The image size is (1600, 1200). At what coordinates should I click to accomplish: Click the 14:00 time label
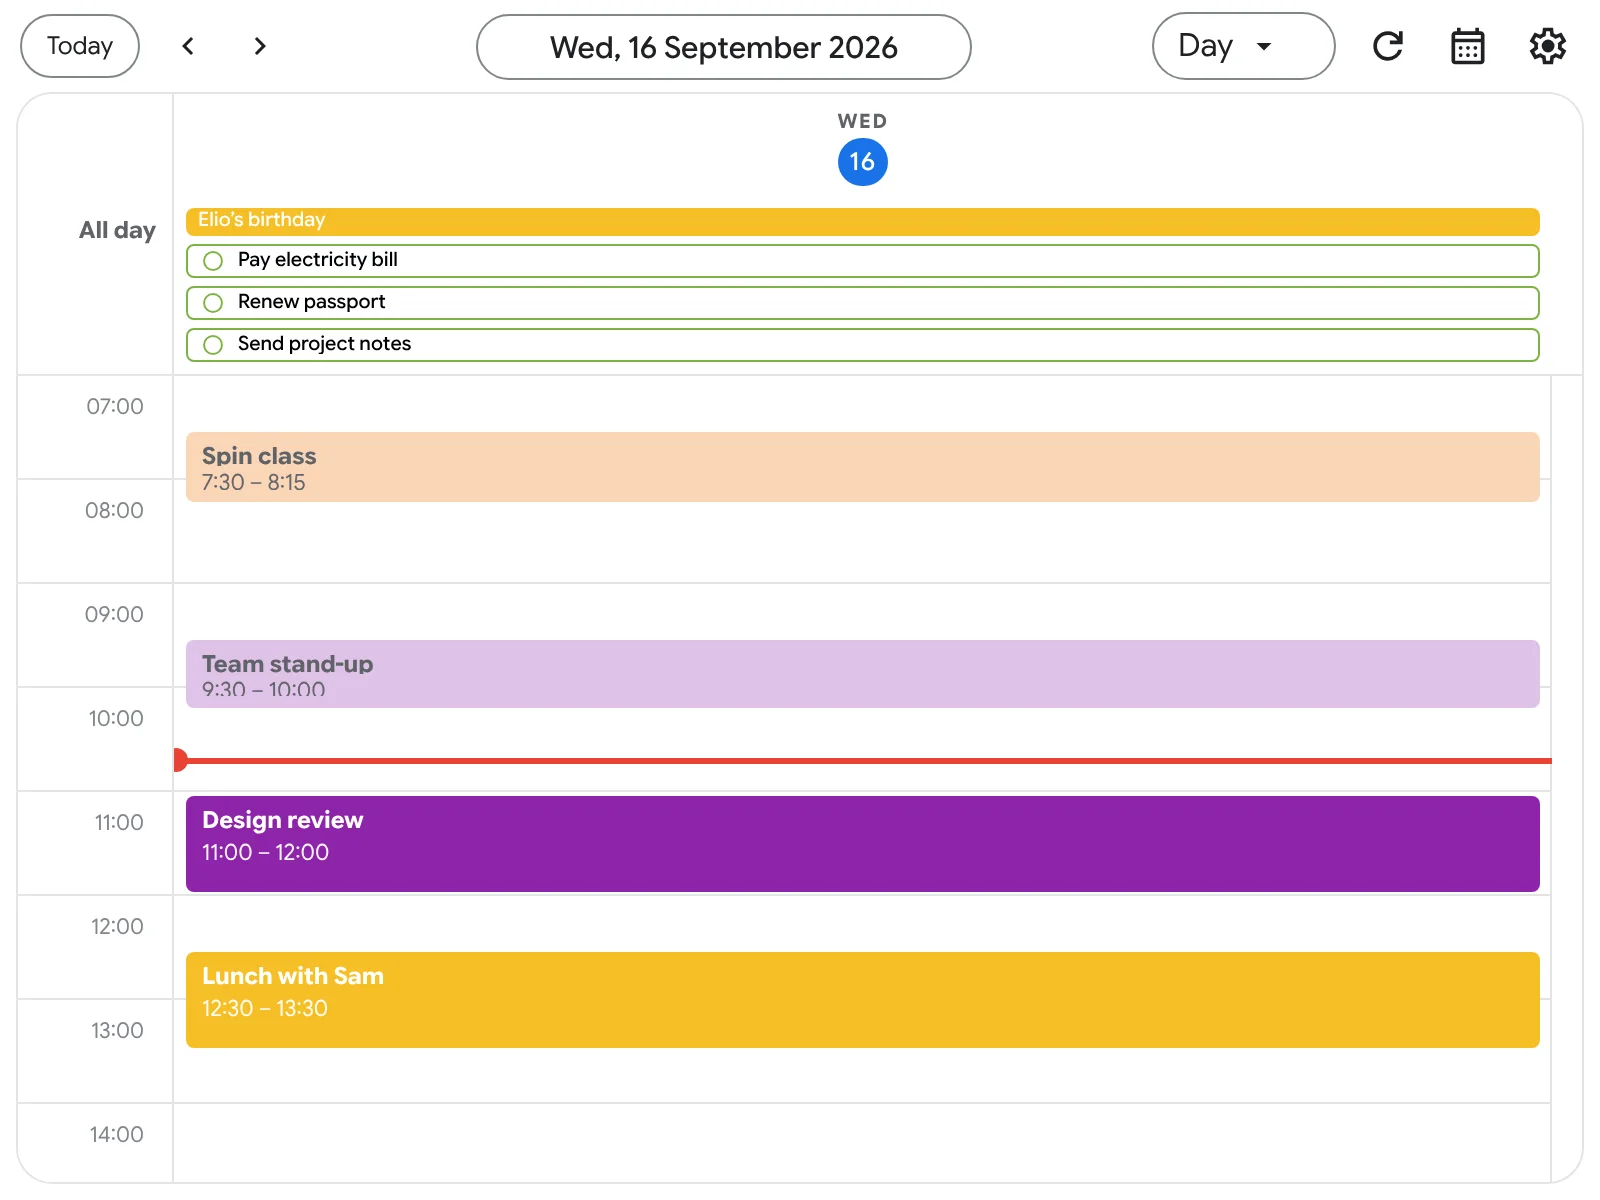(116, 1134)
